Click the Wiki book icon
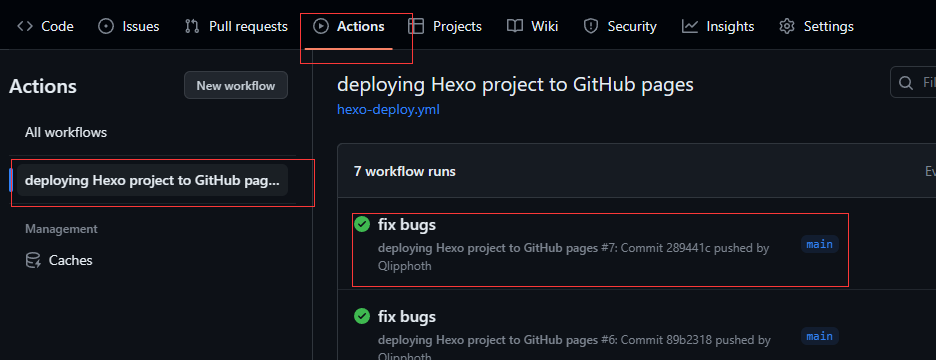 515,26
